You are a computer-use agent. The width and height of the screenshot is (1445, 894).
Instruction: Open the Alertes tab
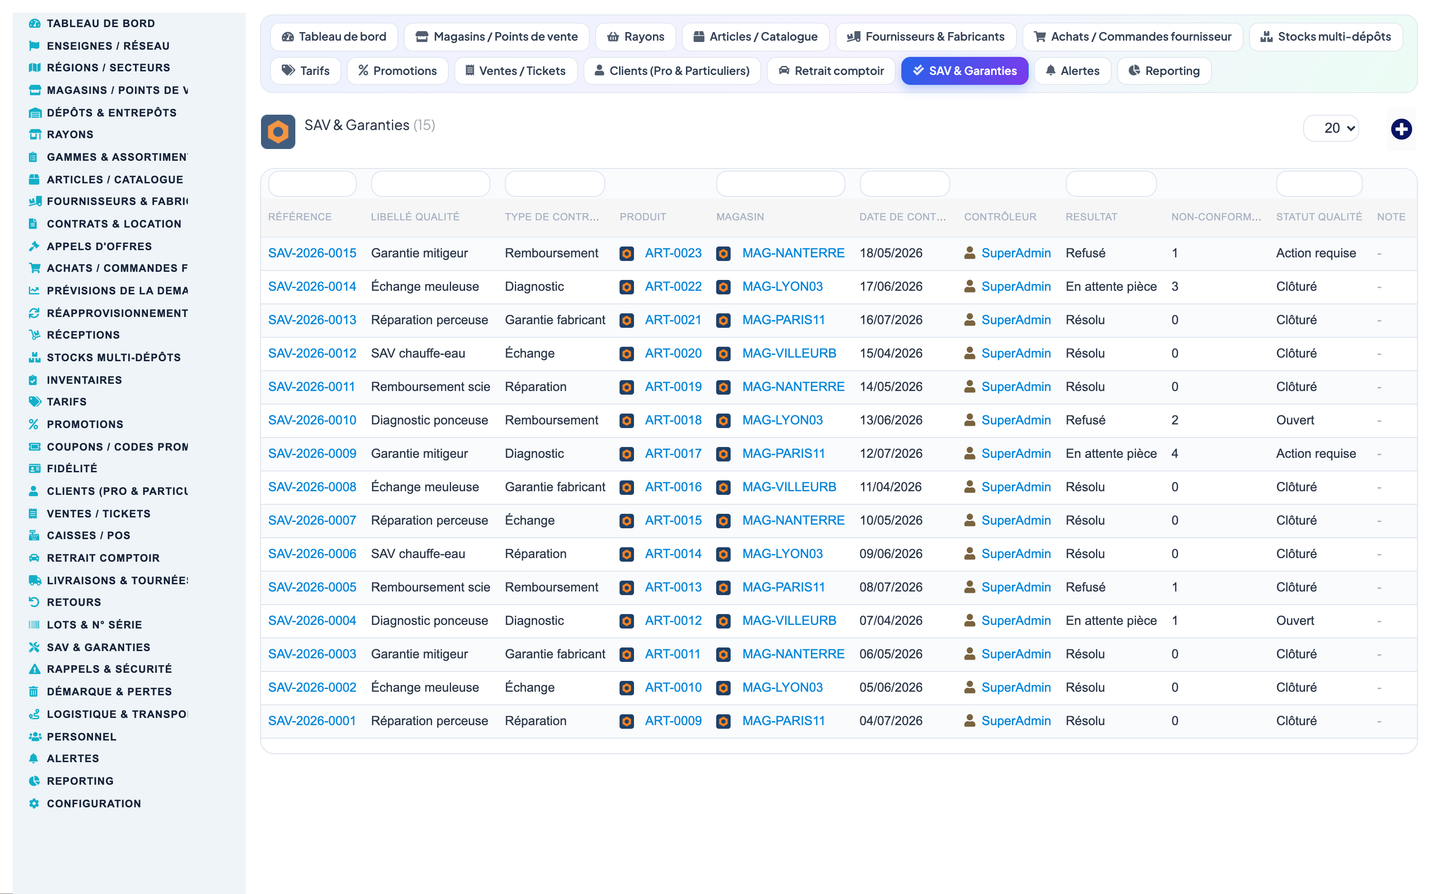click(1072, 71)
